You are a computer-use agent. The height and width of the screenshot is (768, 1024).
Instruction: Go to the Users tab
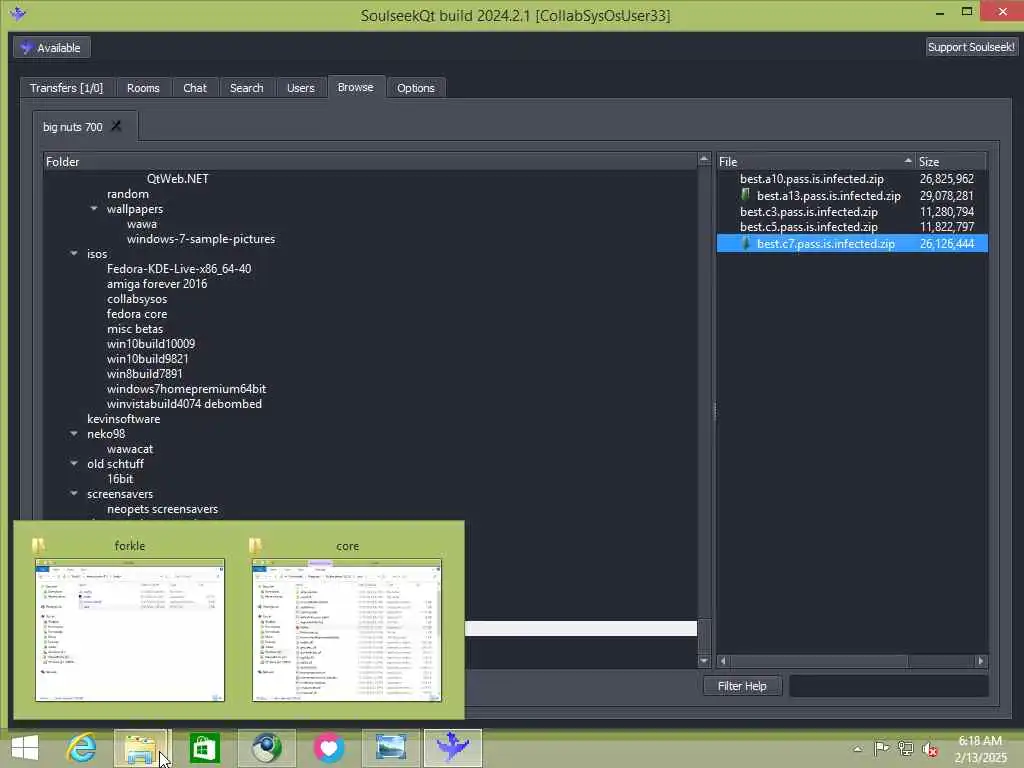300,88
